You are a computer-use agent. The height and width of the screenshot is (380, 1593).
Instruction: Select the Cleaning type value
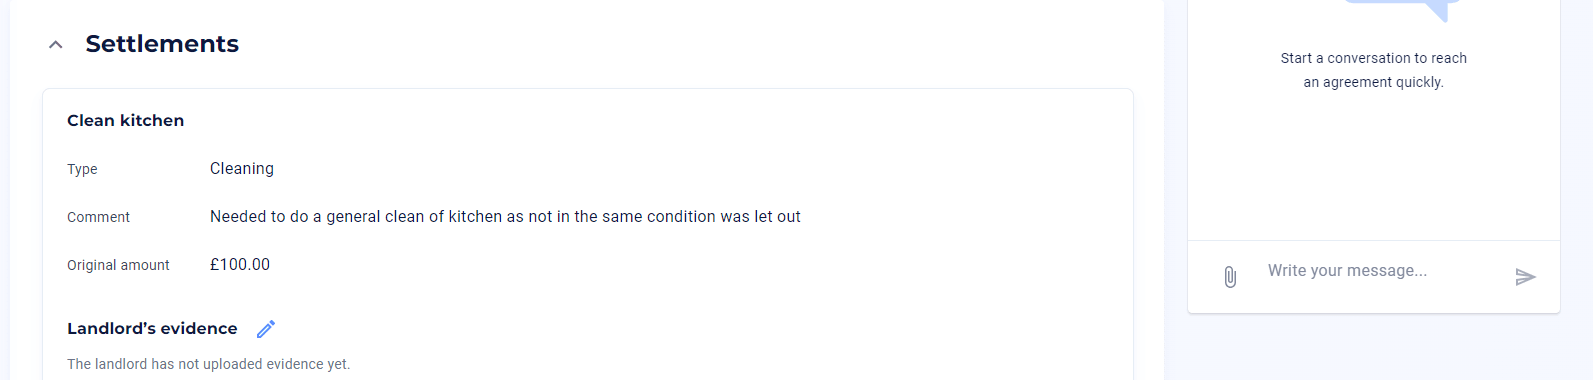click(x=242, y=168)
